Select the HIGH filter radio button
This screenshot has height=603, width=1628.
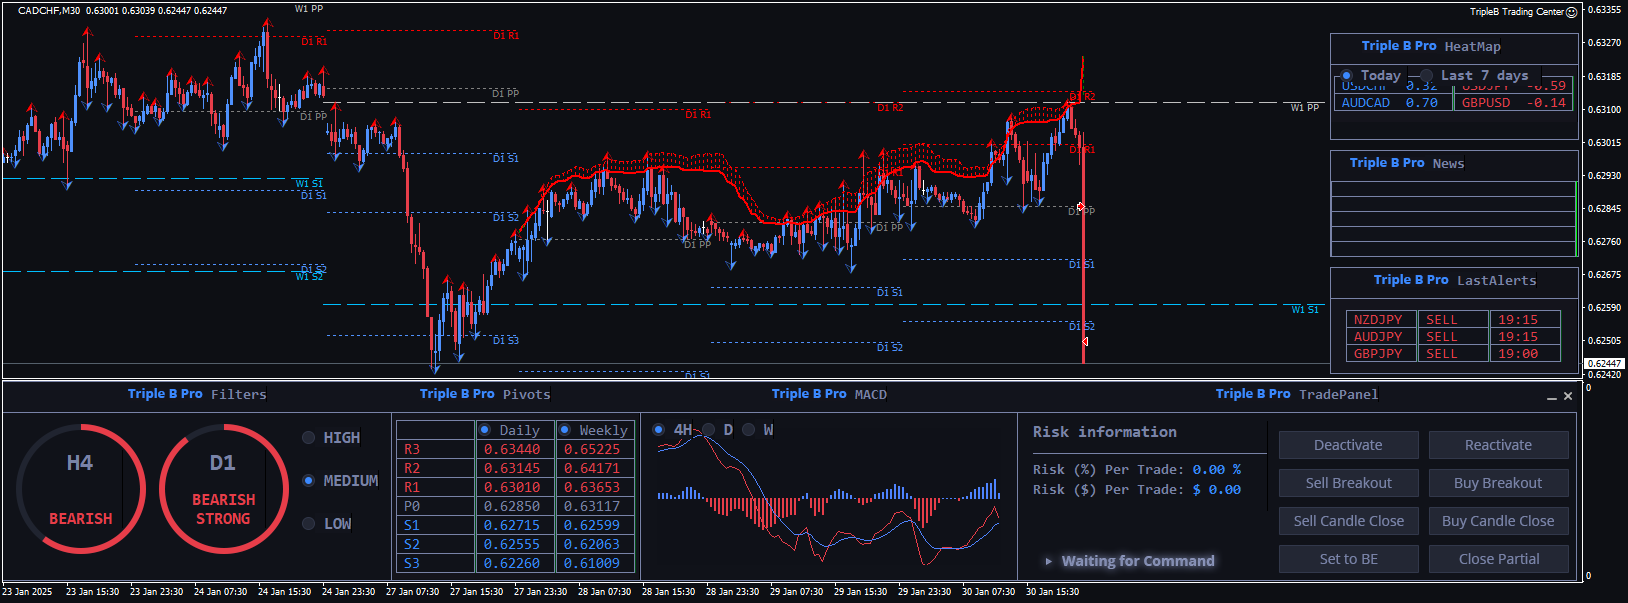point(309,438)
